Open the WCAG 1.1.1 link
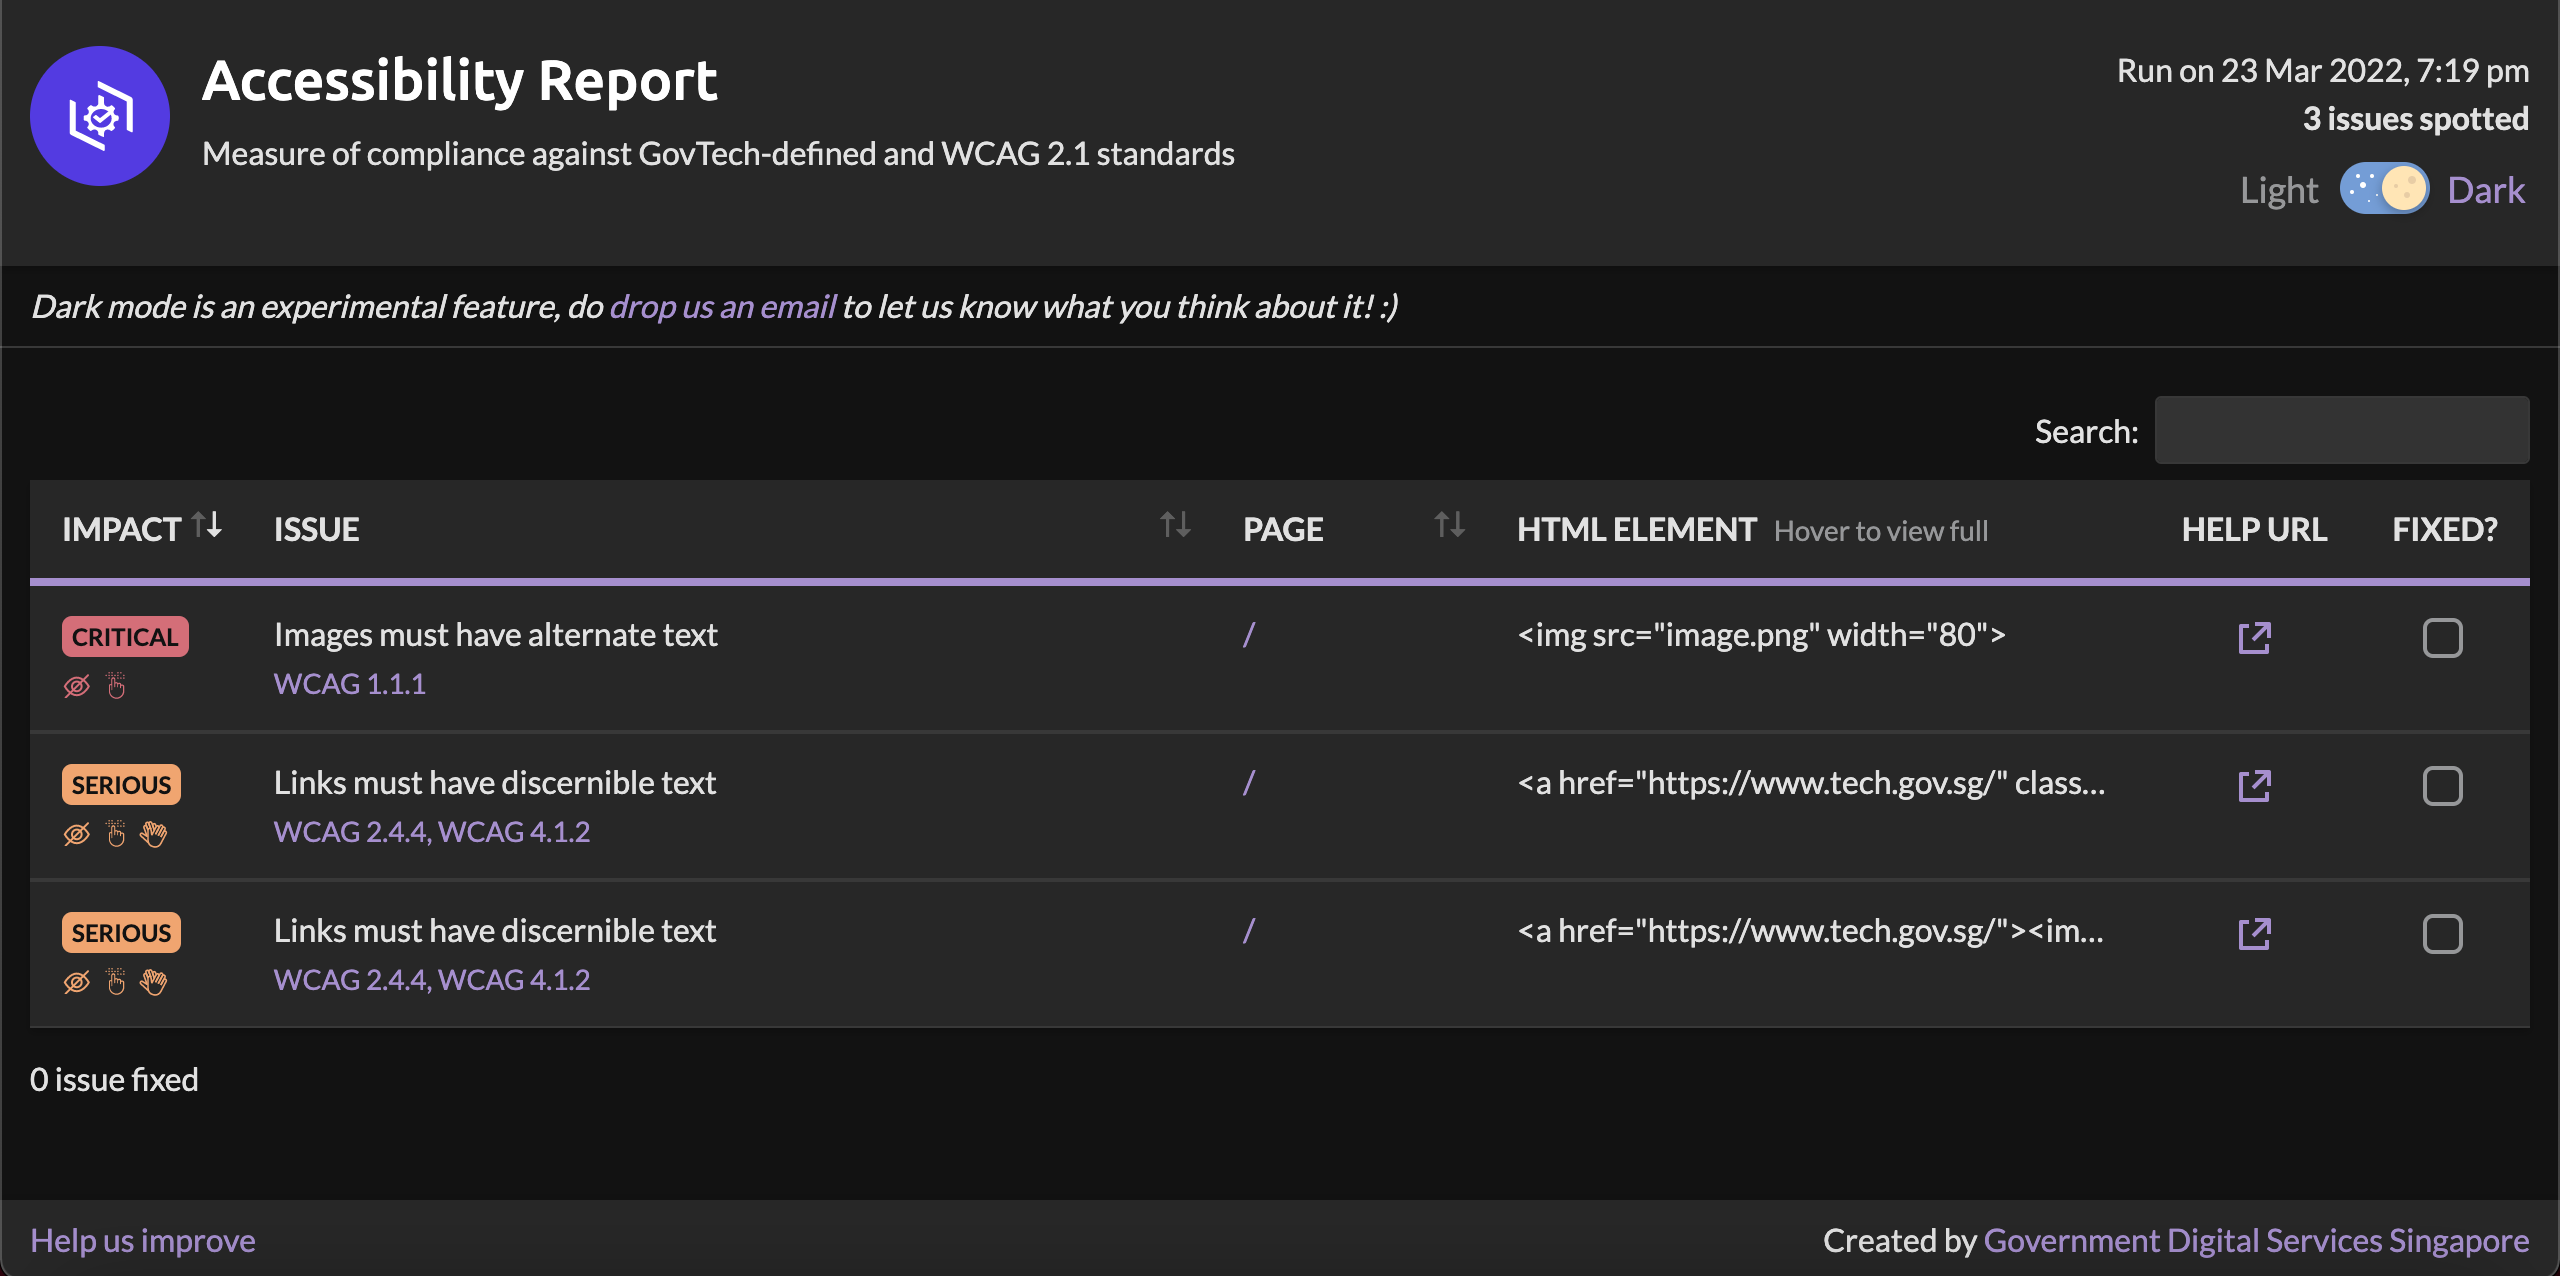This screenshot has height=1276, width=2560. [350, 683]
